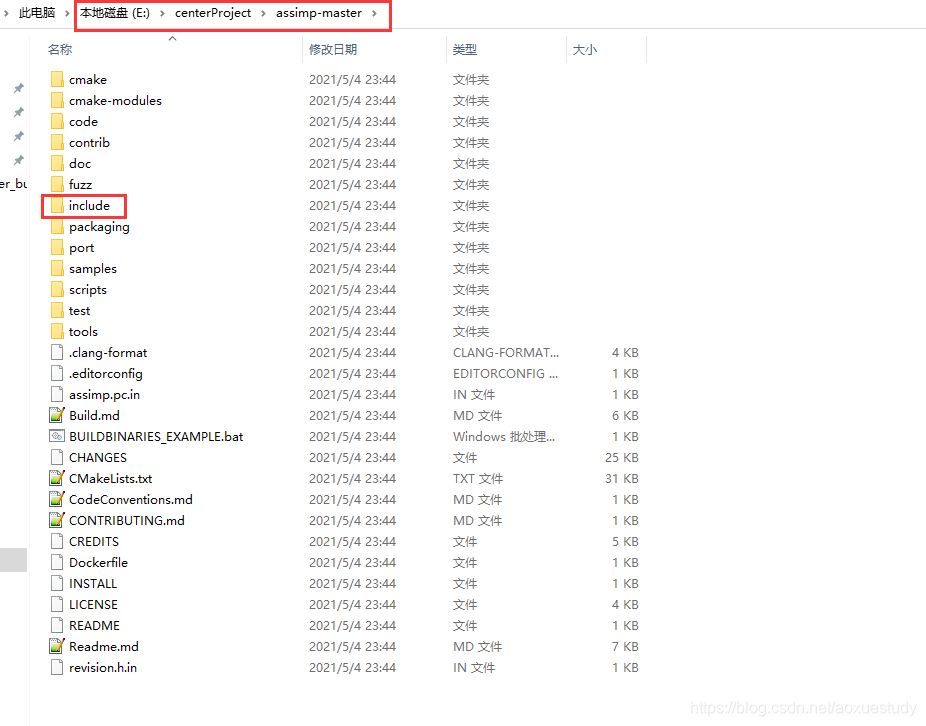
Task: Open the doc folder
Action: coord(78,163)
